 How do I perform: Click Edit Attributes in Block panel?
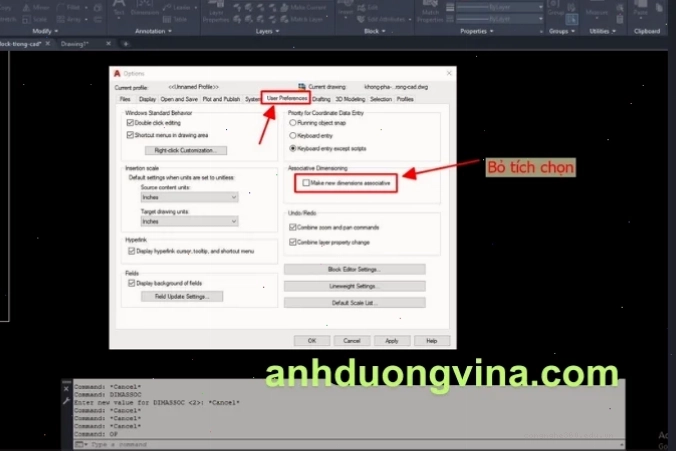(x=381, y=19)
